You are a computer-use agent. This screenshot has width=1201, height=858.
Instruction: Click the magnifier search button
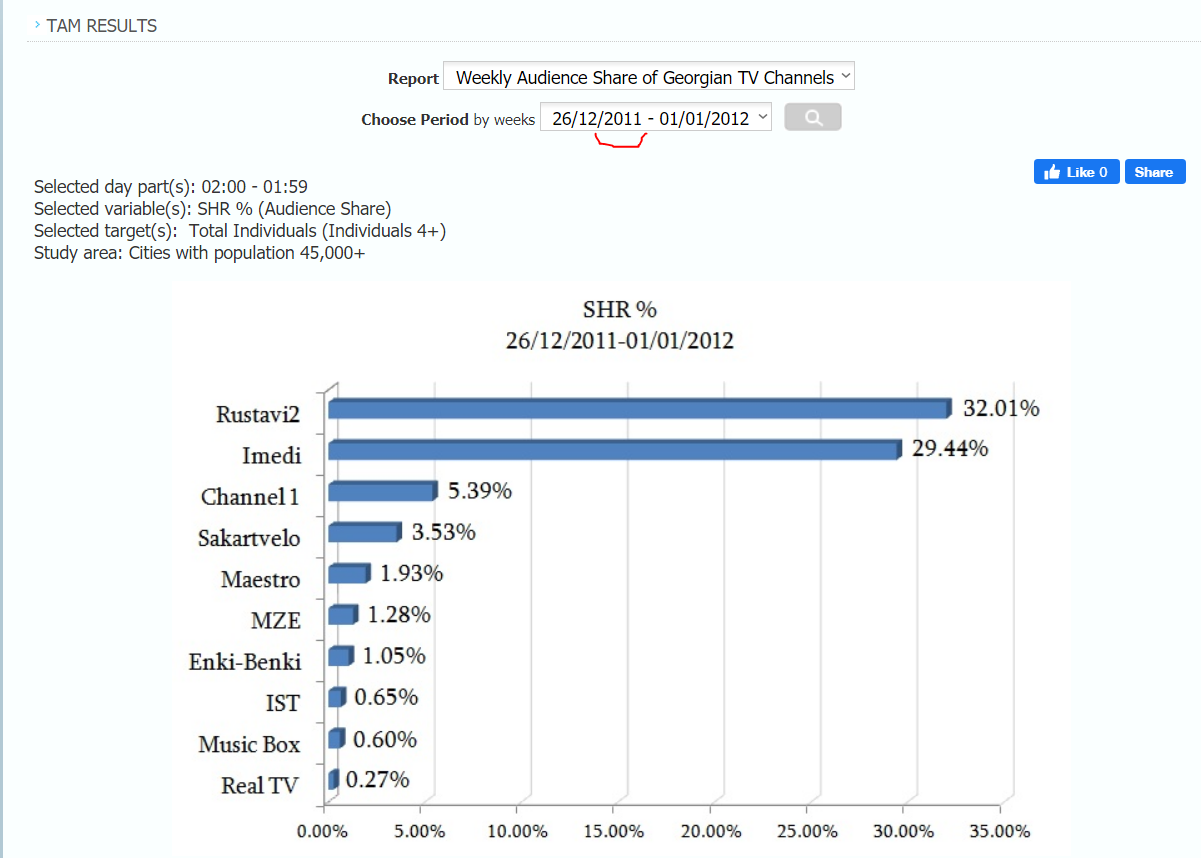(x=813, y=117)
